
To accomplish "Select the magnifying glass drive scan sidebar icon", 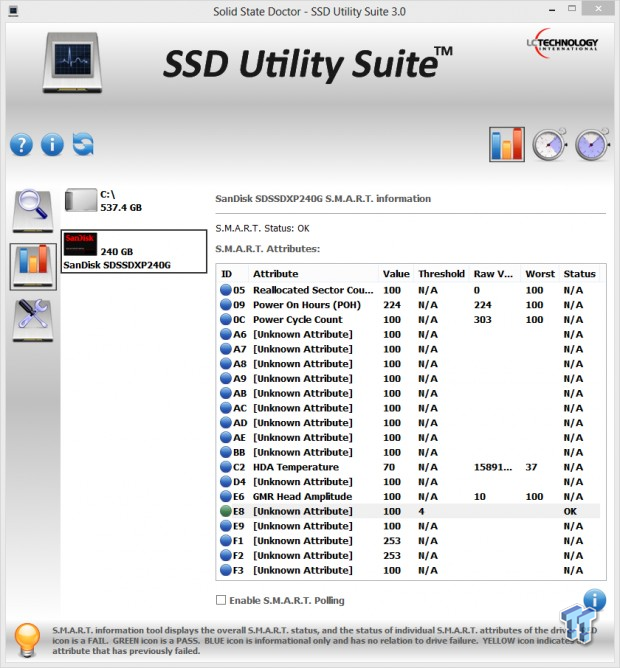I will (x=33, y=211).
